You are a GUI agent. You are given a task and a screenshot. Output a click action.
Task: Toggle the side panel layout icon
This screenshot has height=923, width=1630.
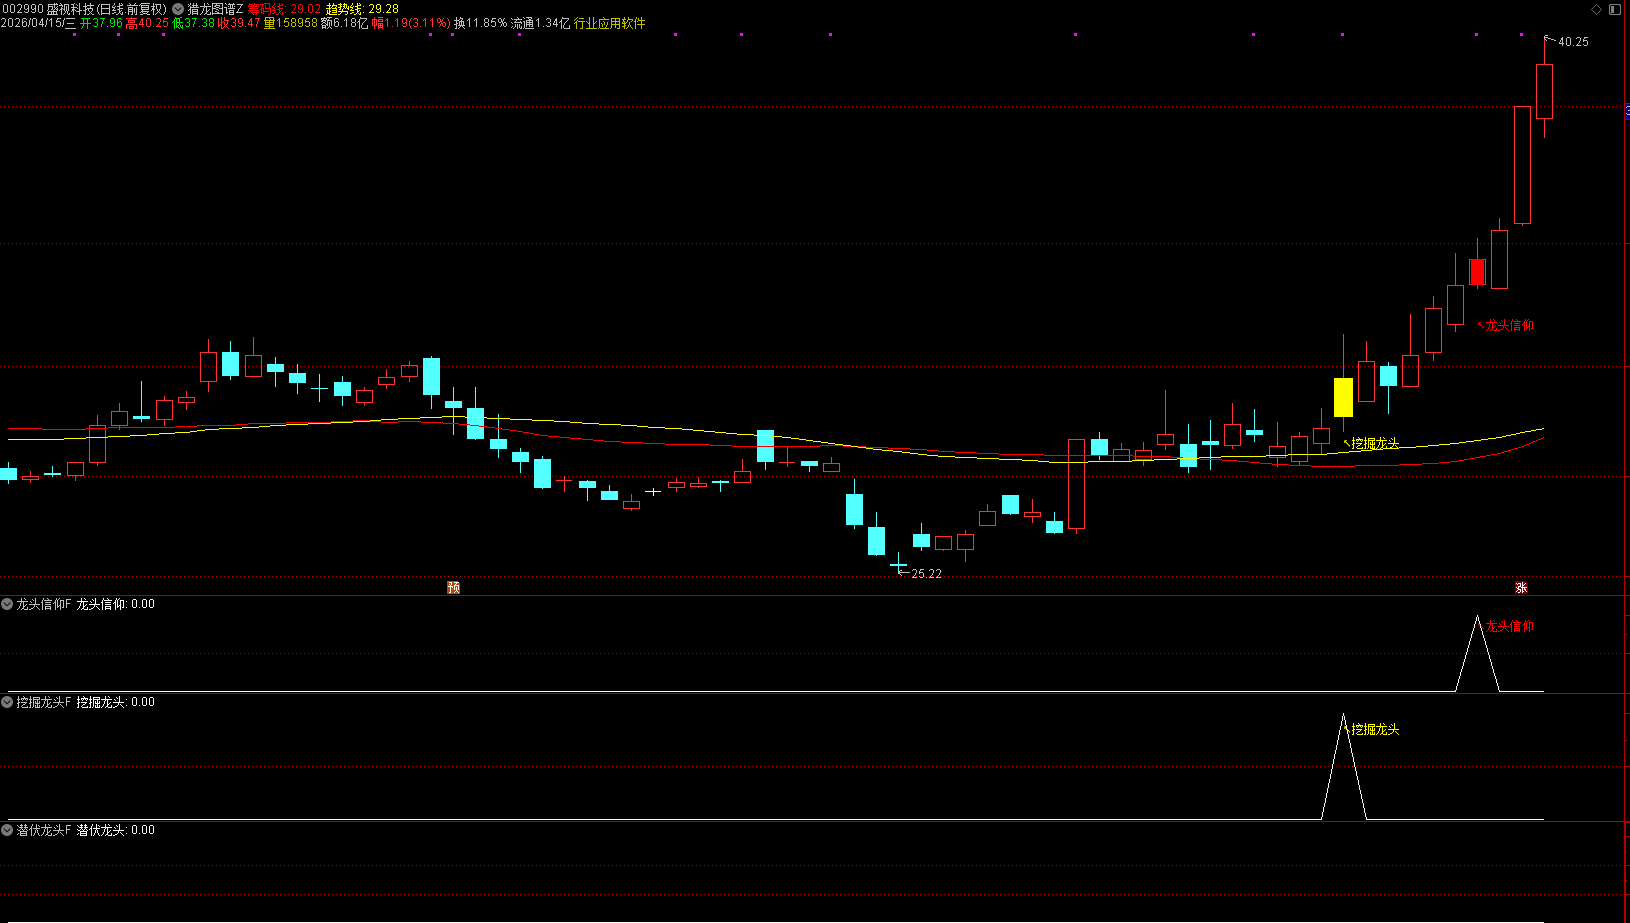pos(1614,9)
